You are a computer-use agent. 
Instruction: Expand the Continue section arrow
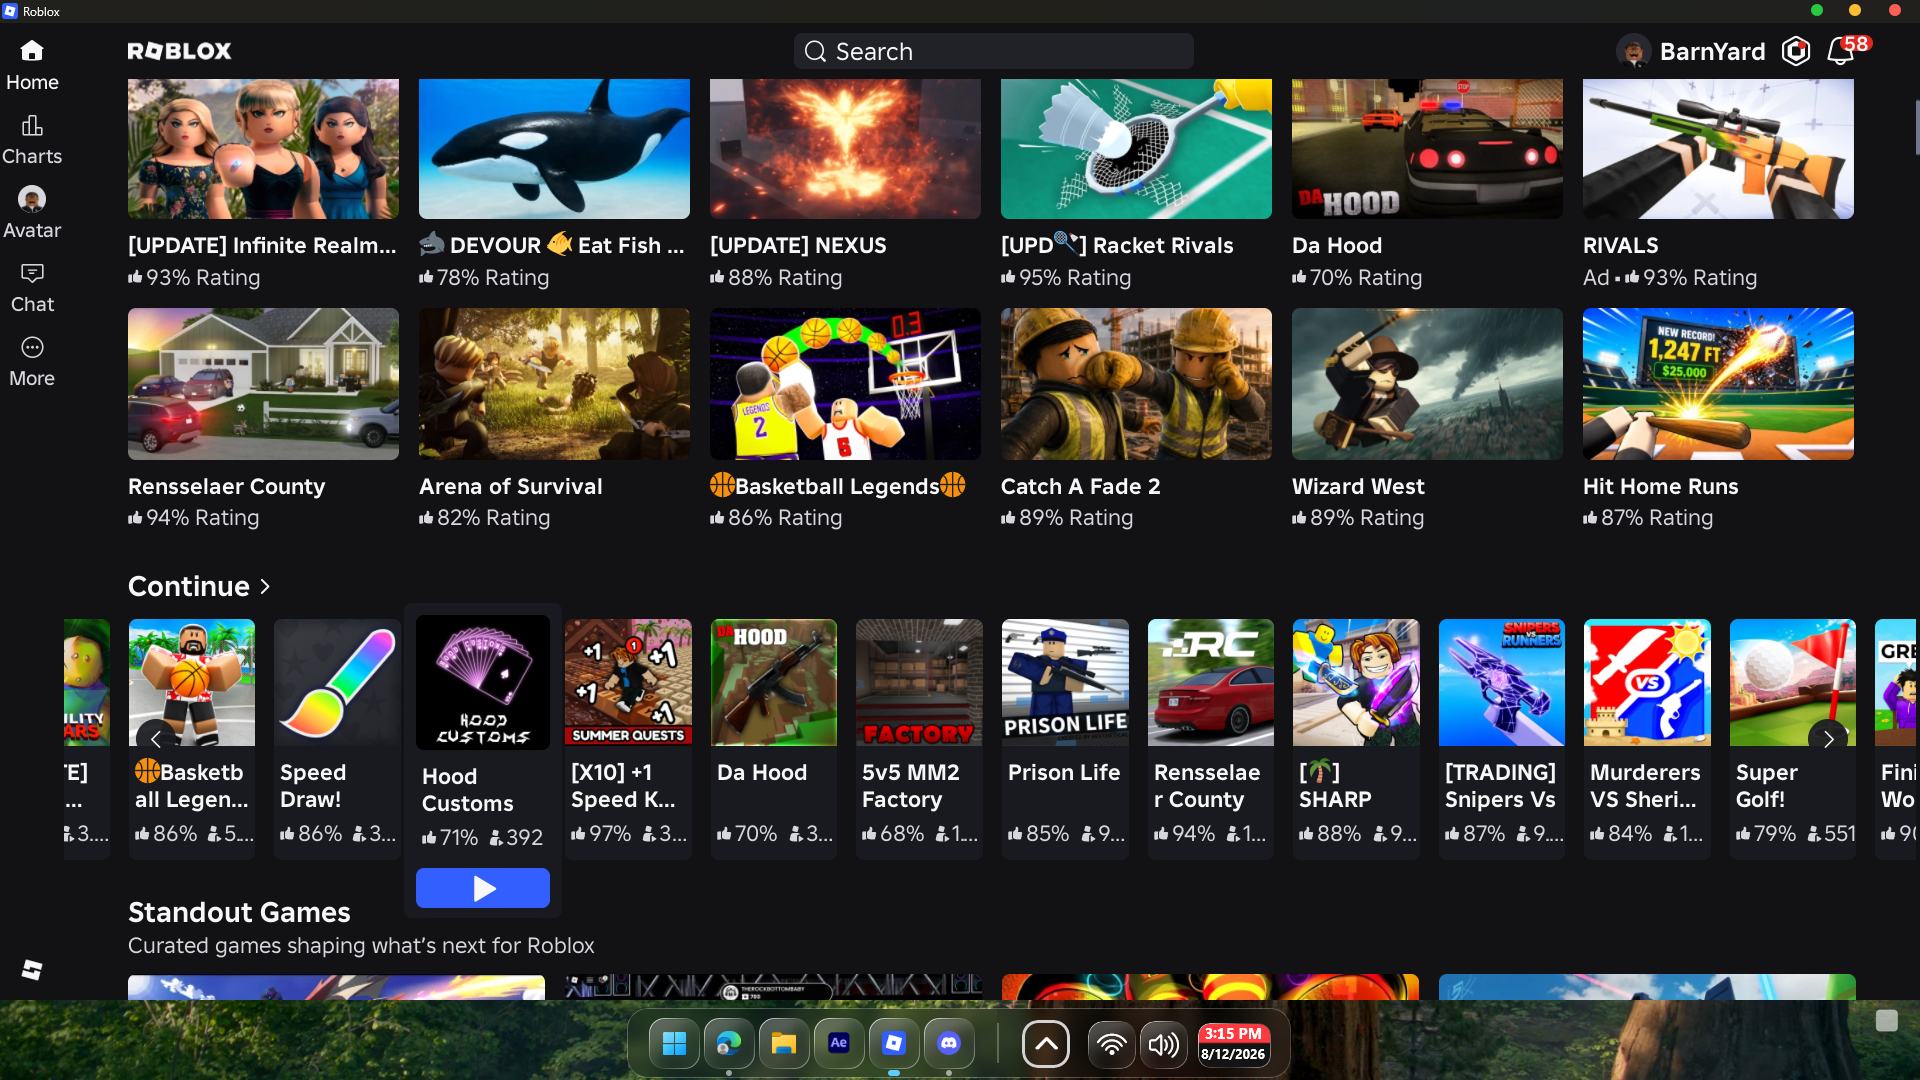click(265, 586)
